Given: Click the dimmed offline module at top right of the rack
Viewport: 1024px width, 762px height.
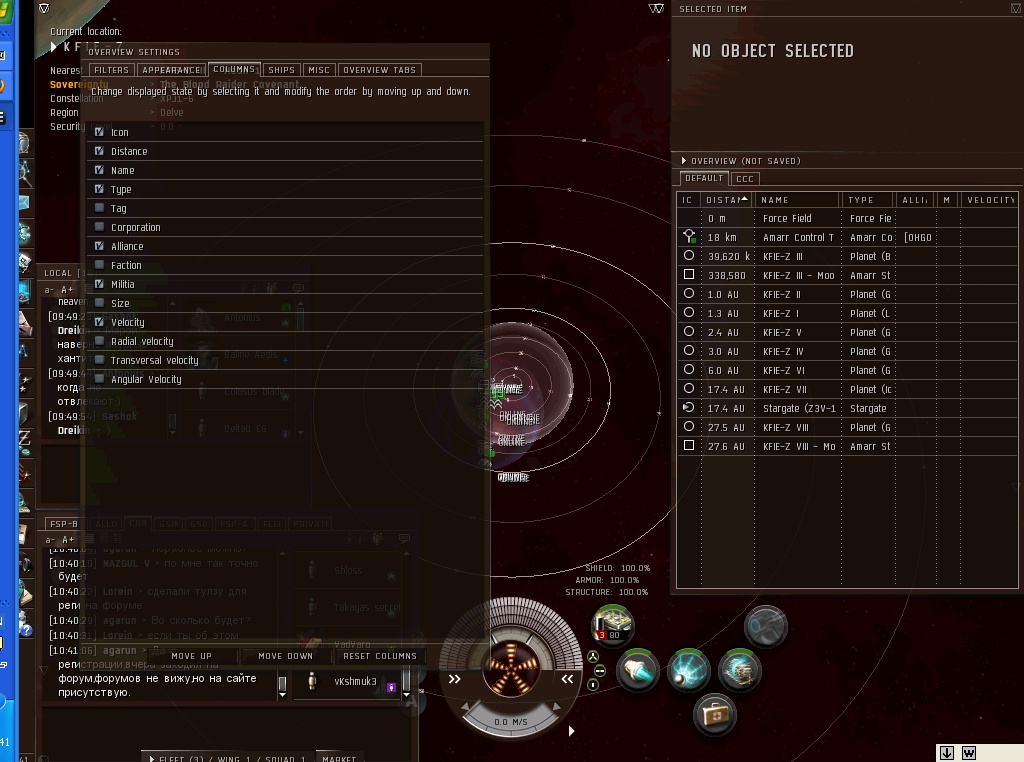Looking at the screenshot, I should pos(765,626).
